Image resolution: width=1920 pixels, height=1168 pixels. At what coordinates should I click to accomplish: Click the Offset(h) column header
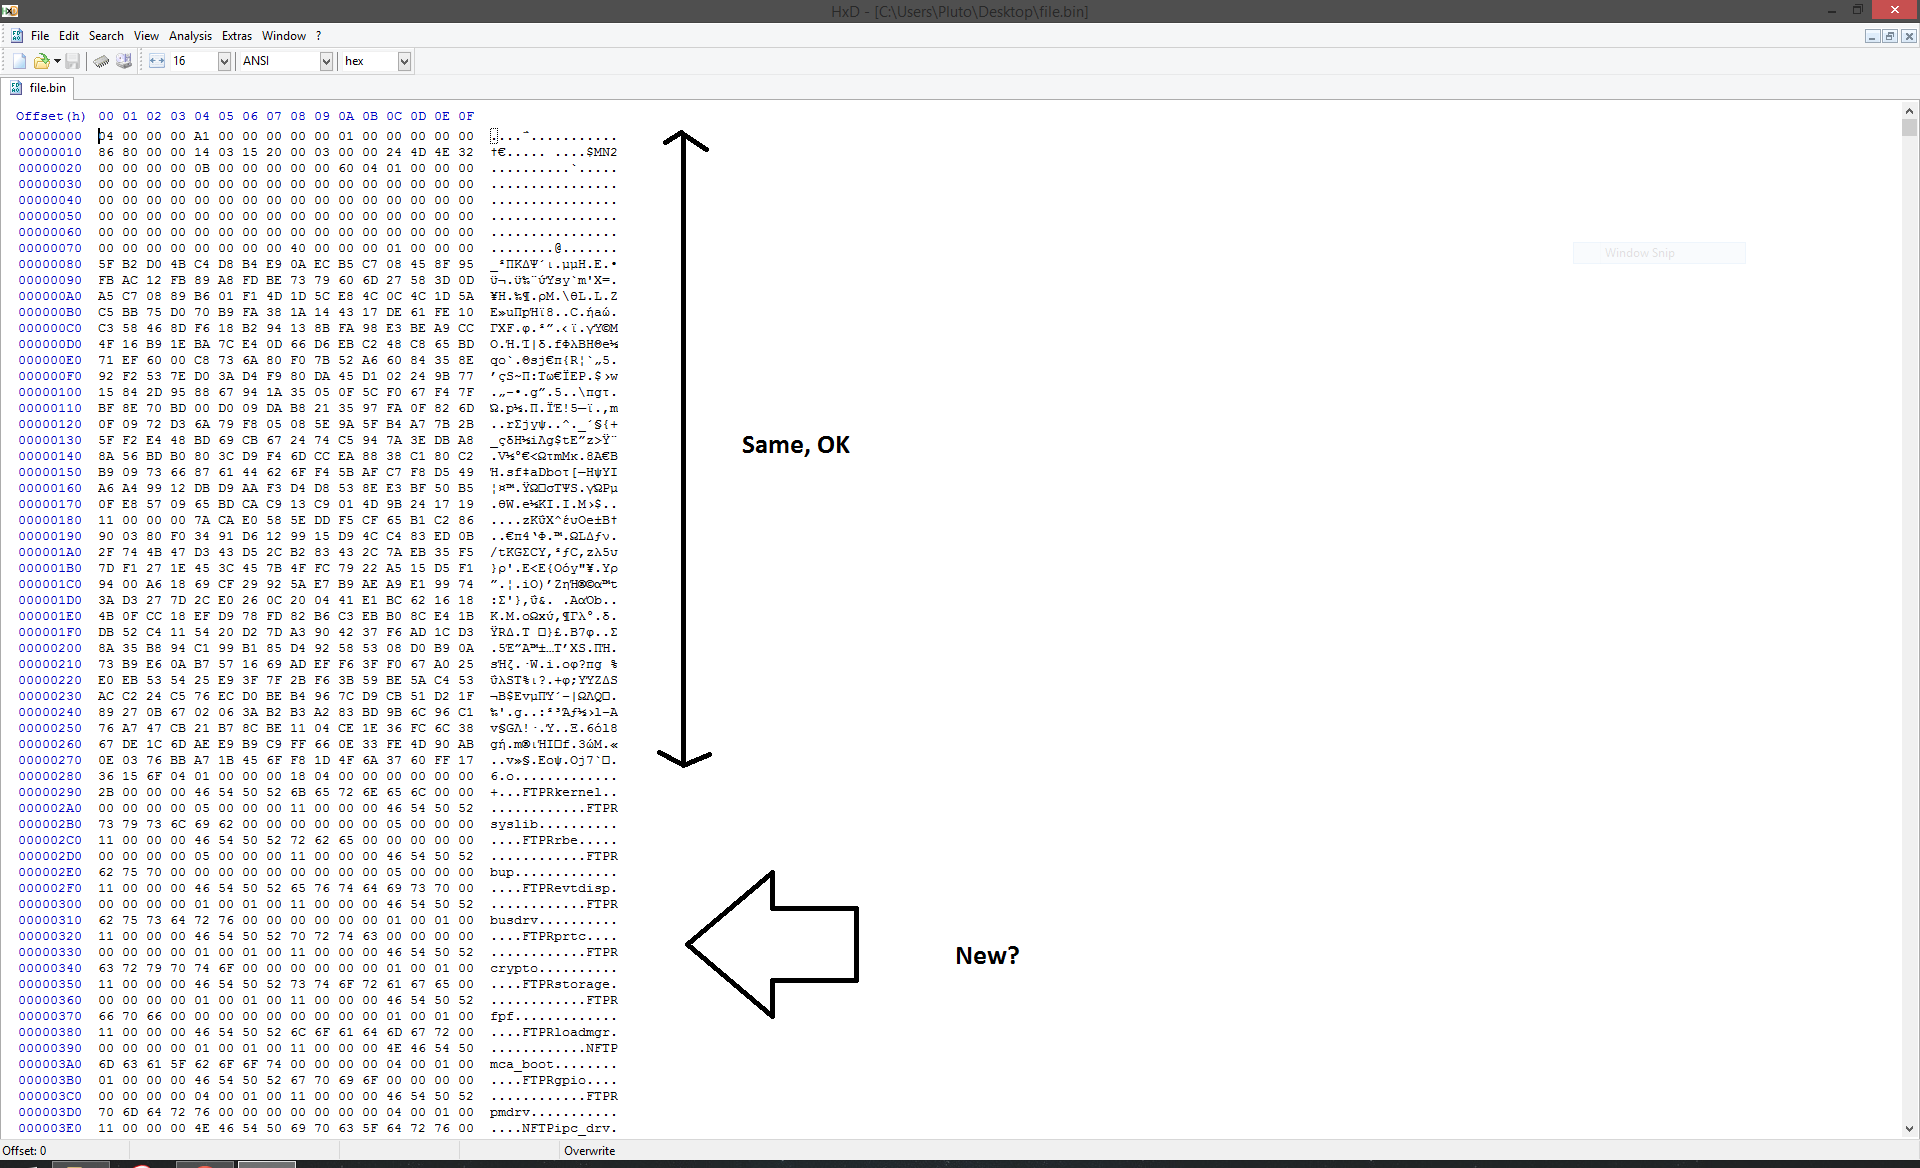[50, 116]
